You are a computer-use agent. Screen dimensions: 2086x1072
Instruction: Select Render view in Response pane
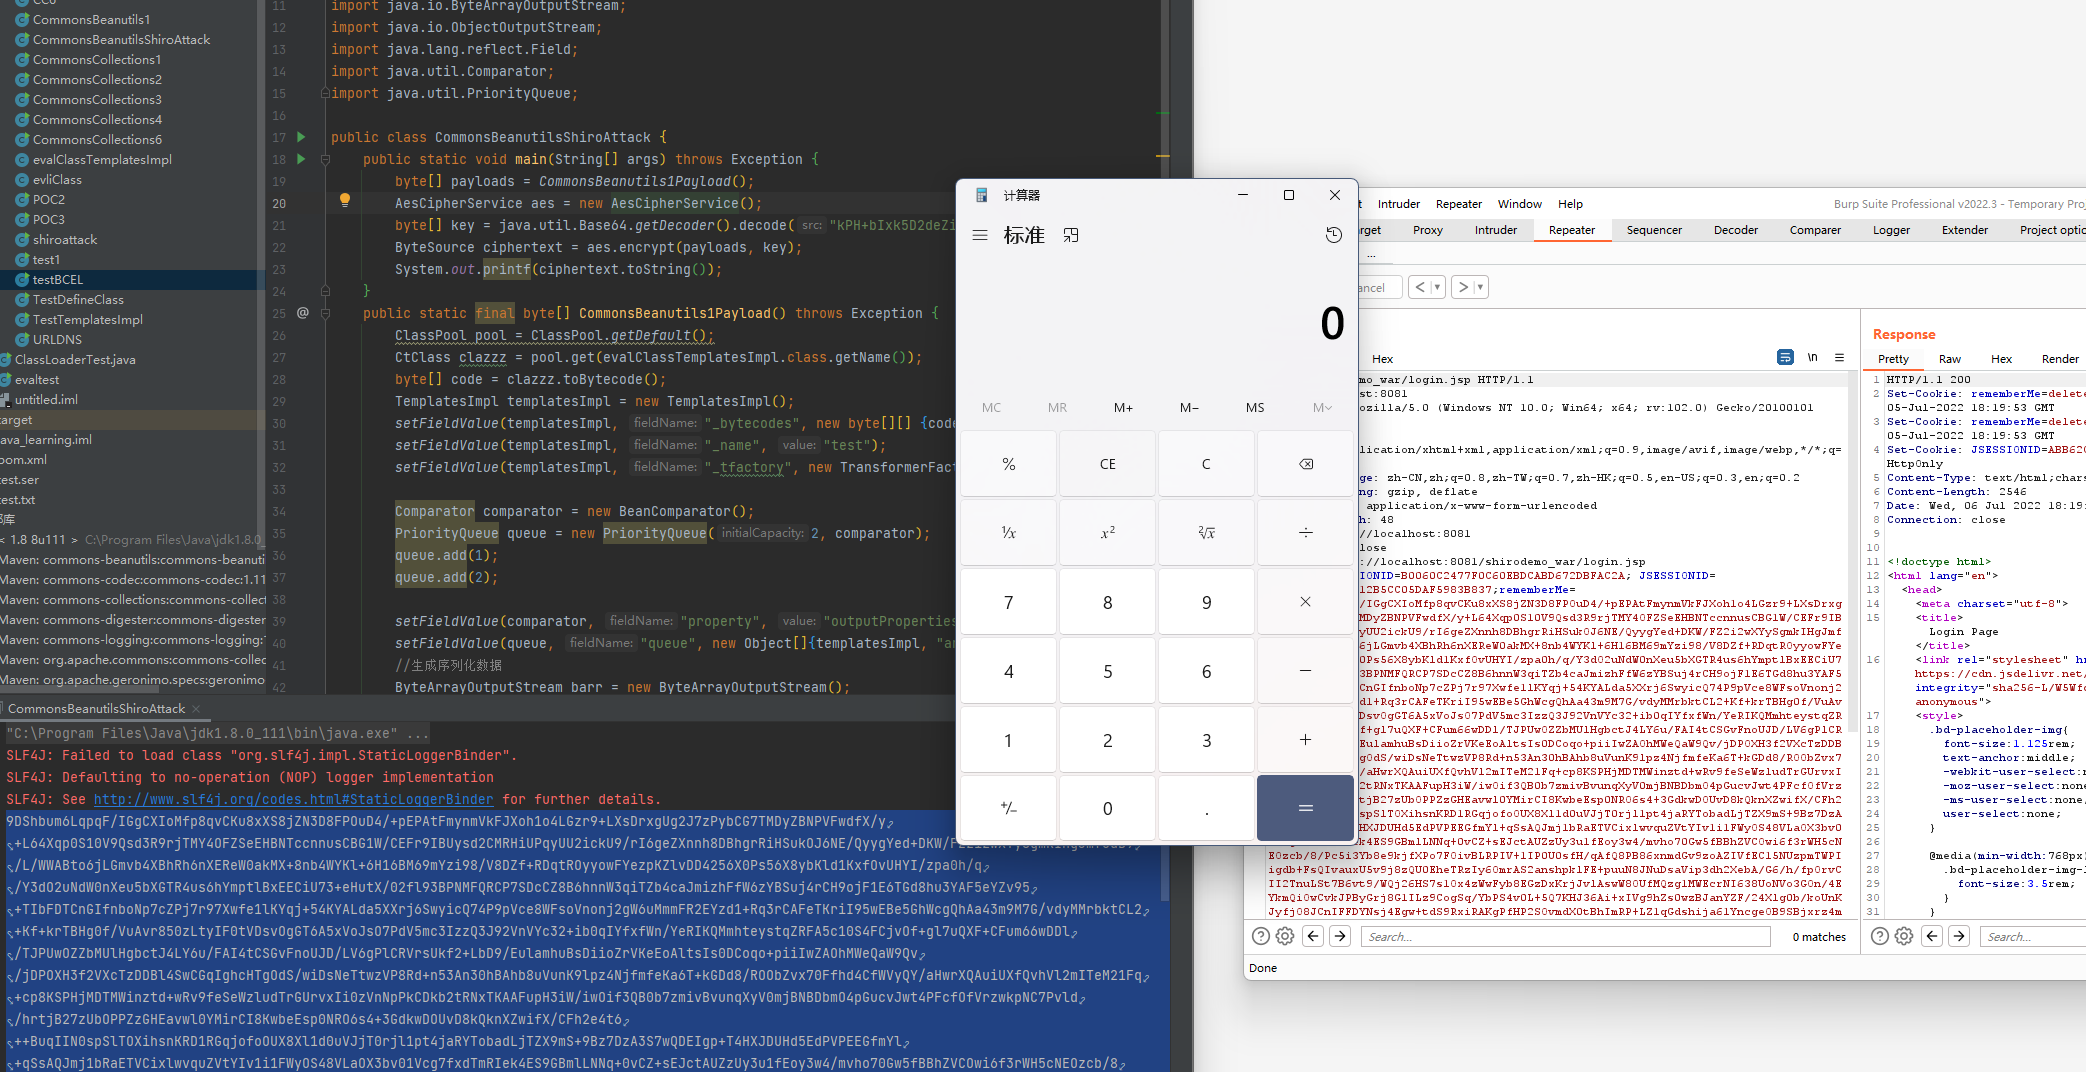click(2060, 359)
